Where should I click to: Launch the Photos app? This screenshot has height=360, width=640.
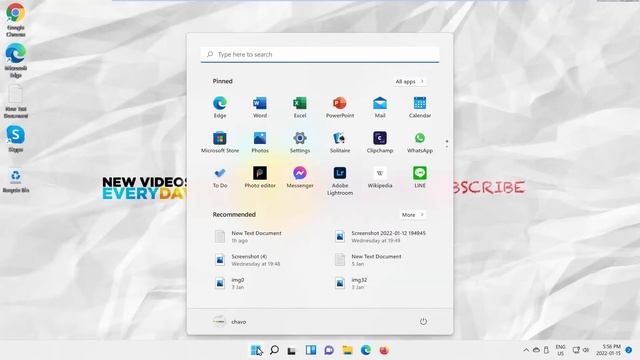260,142
